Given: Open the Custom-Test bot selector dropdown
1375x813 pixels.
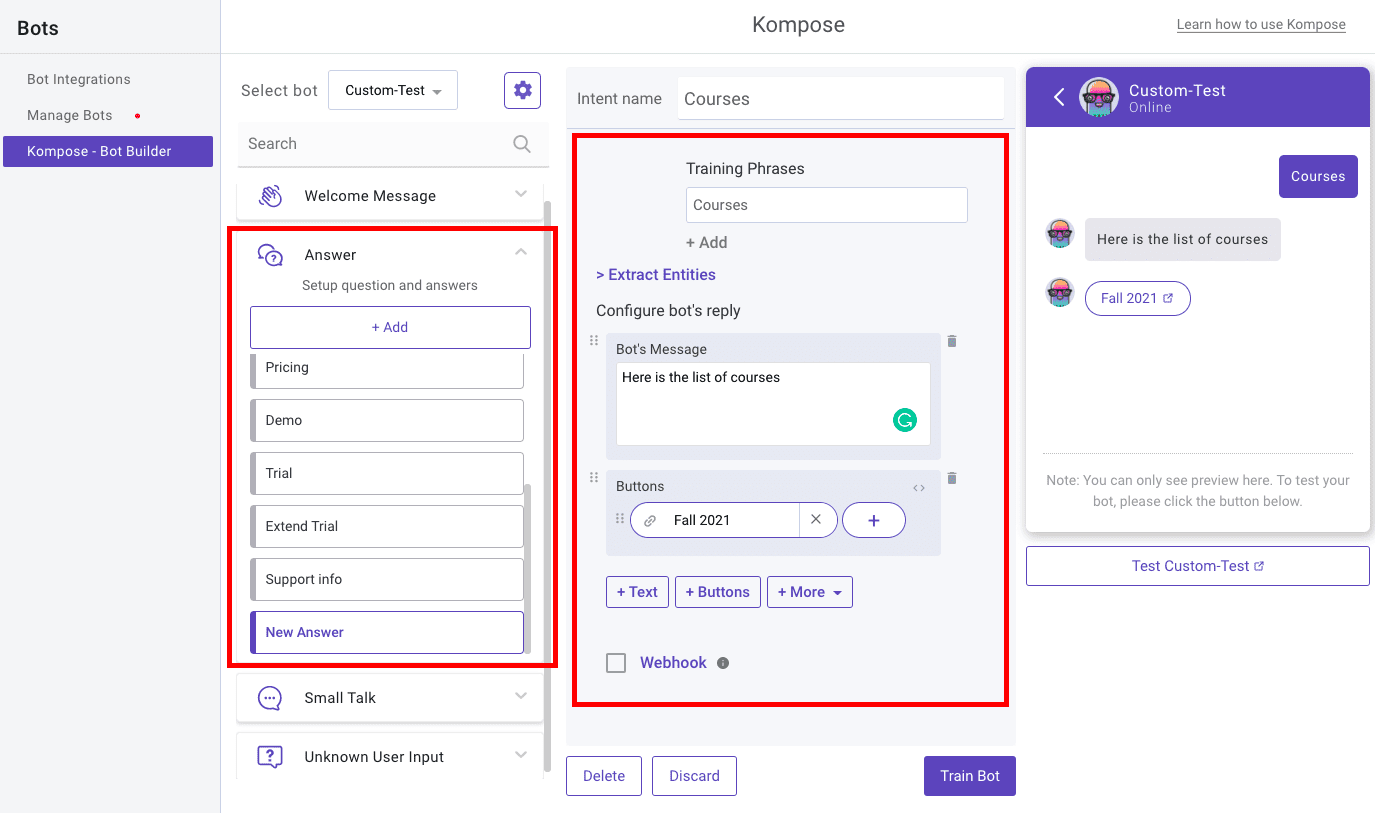Looking at the screenshot, I should click(392, 90).
